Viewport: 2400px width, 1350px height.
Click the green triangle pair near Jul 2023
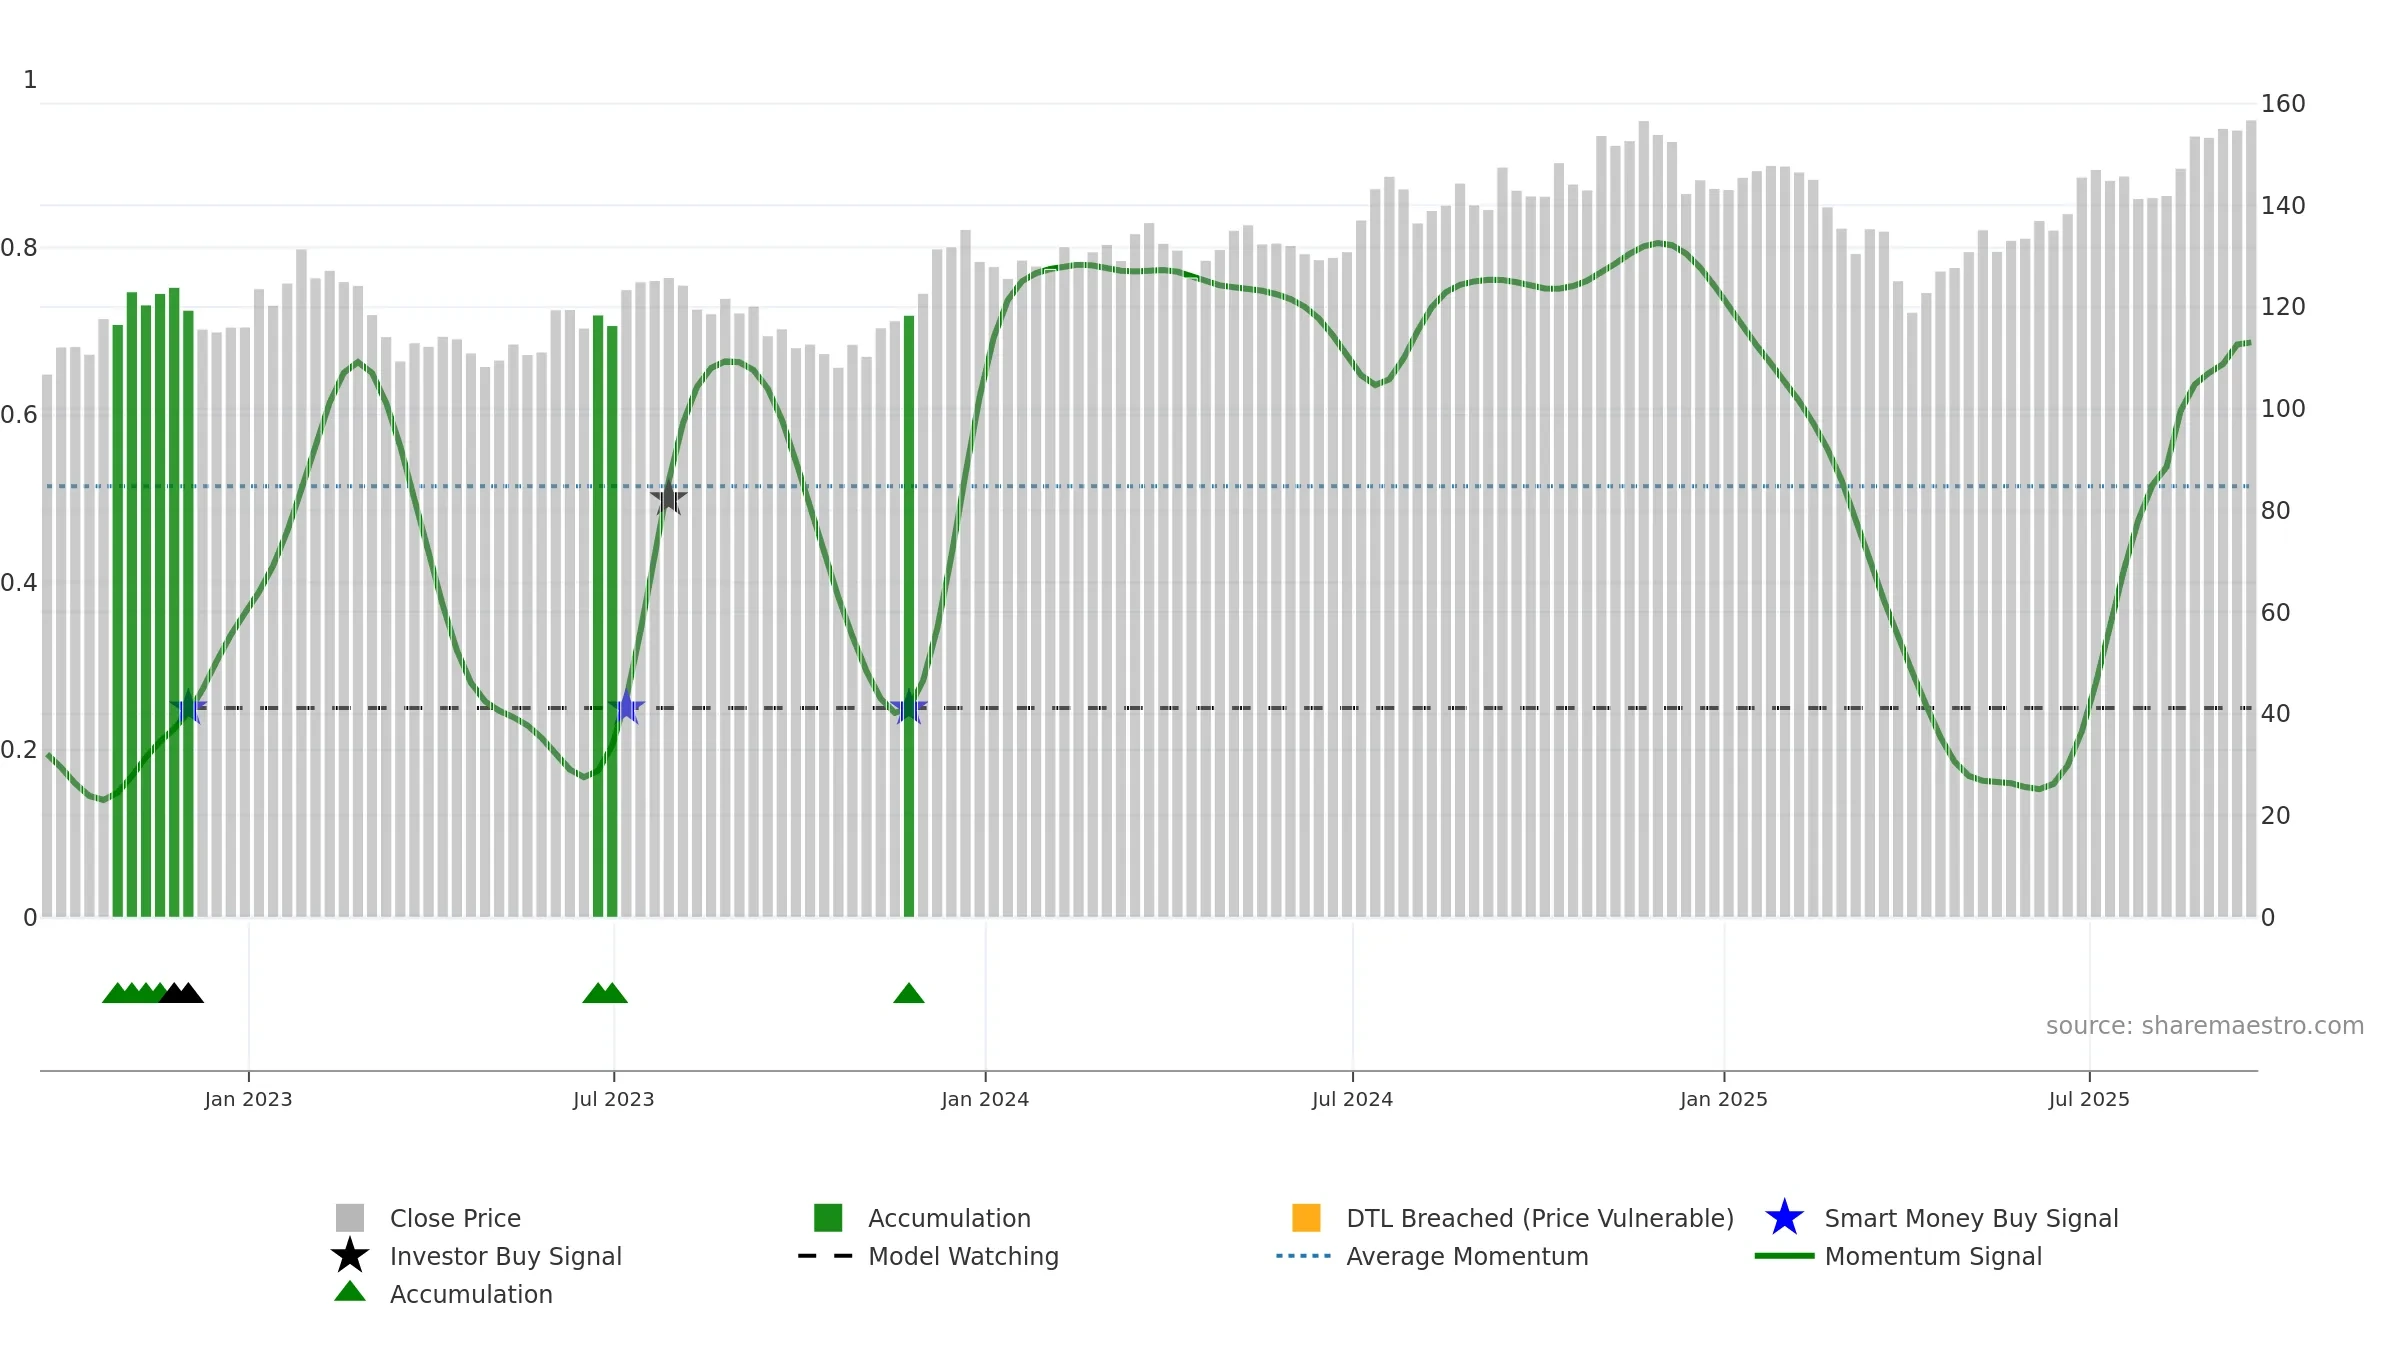[605, 993]
